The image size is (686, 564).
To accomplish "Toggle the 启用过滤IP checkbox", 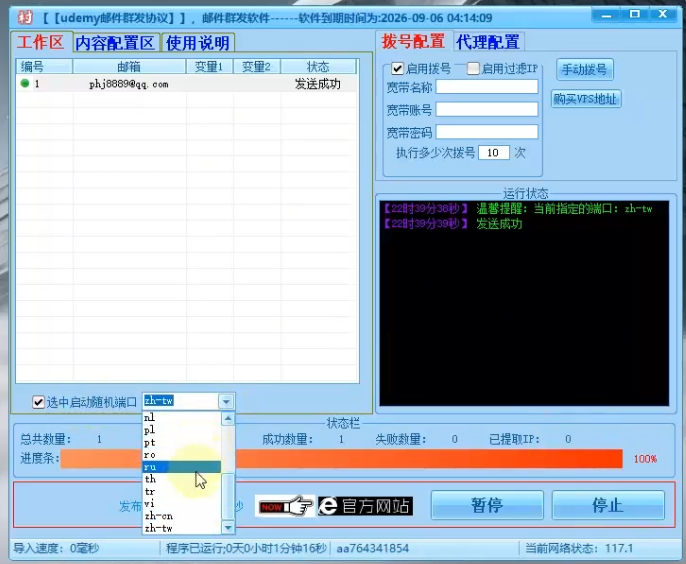I will [473, 69].
